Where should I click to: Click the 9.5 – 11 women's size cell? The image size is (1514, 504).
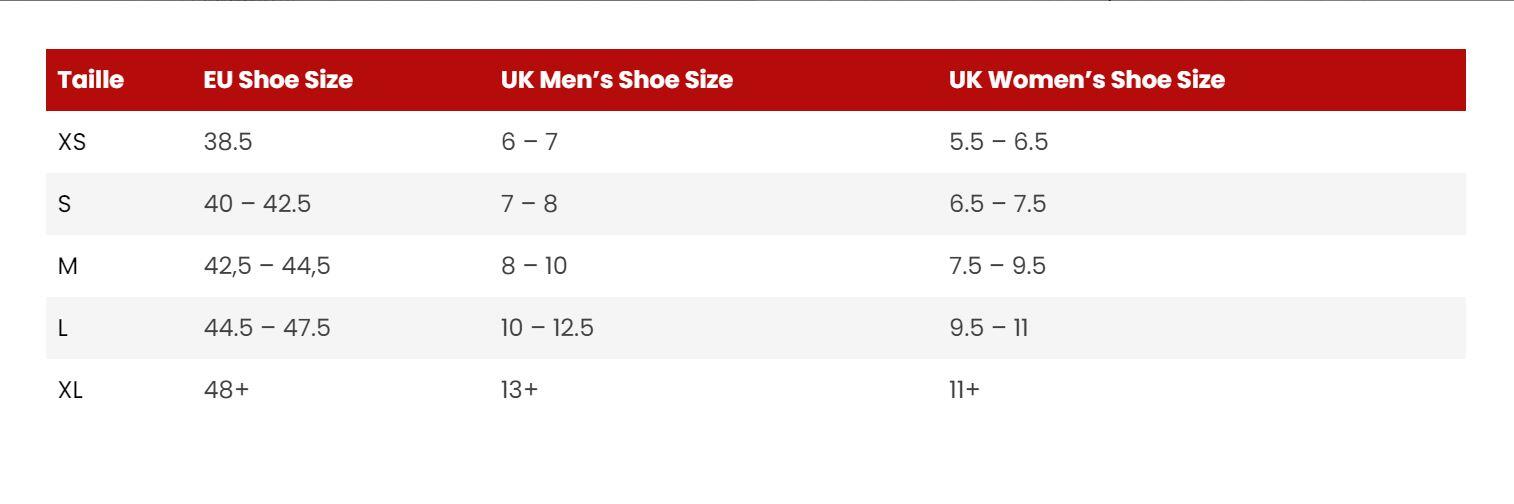click(x=988, y=328)
